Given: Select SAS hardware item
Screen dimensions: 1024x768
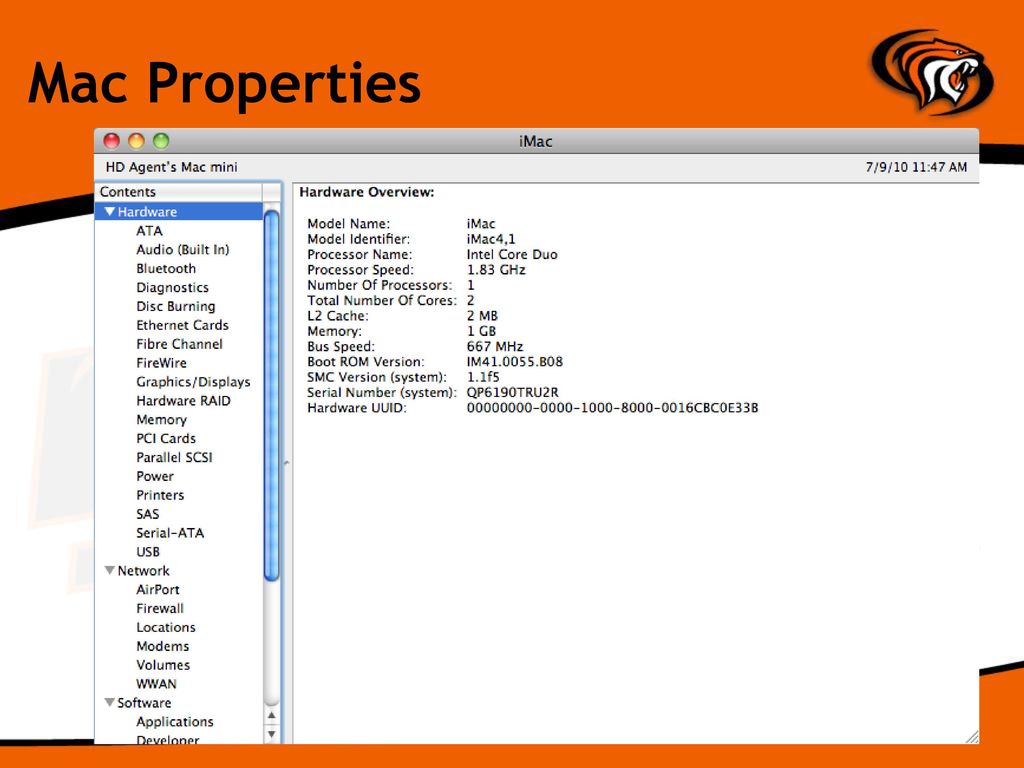Looking at the screenshot, I should coord(148,514).
